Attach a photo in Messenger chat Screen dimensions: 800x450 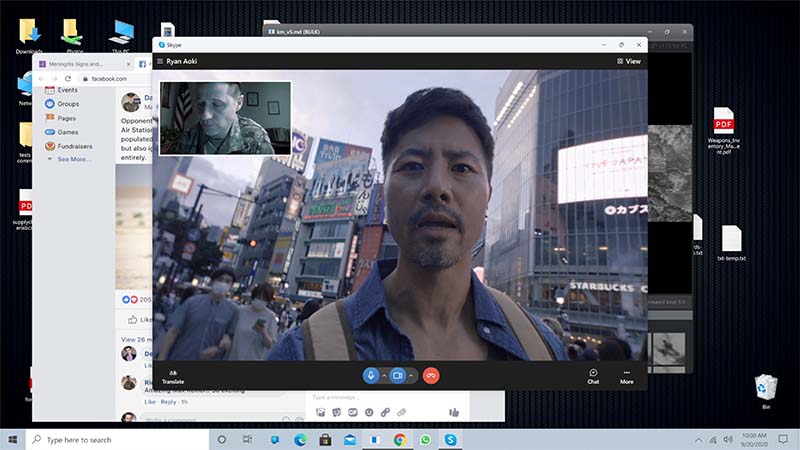[320, 412]
